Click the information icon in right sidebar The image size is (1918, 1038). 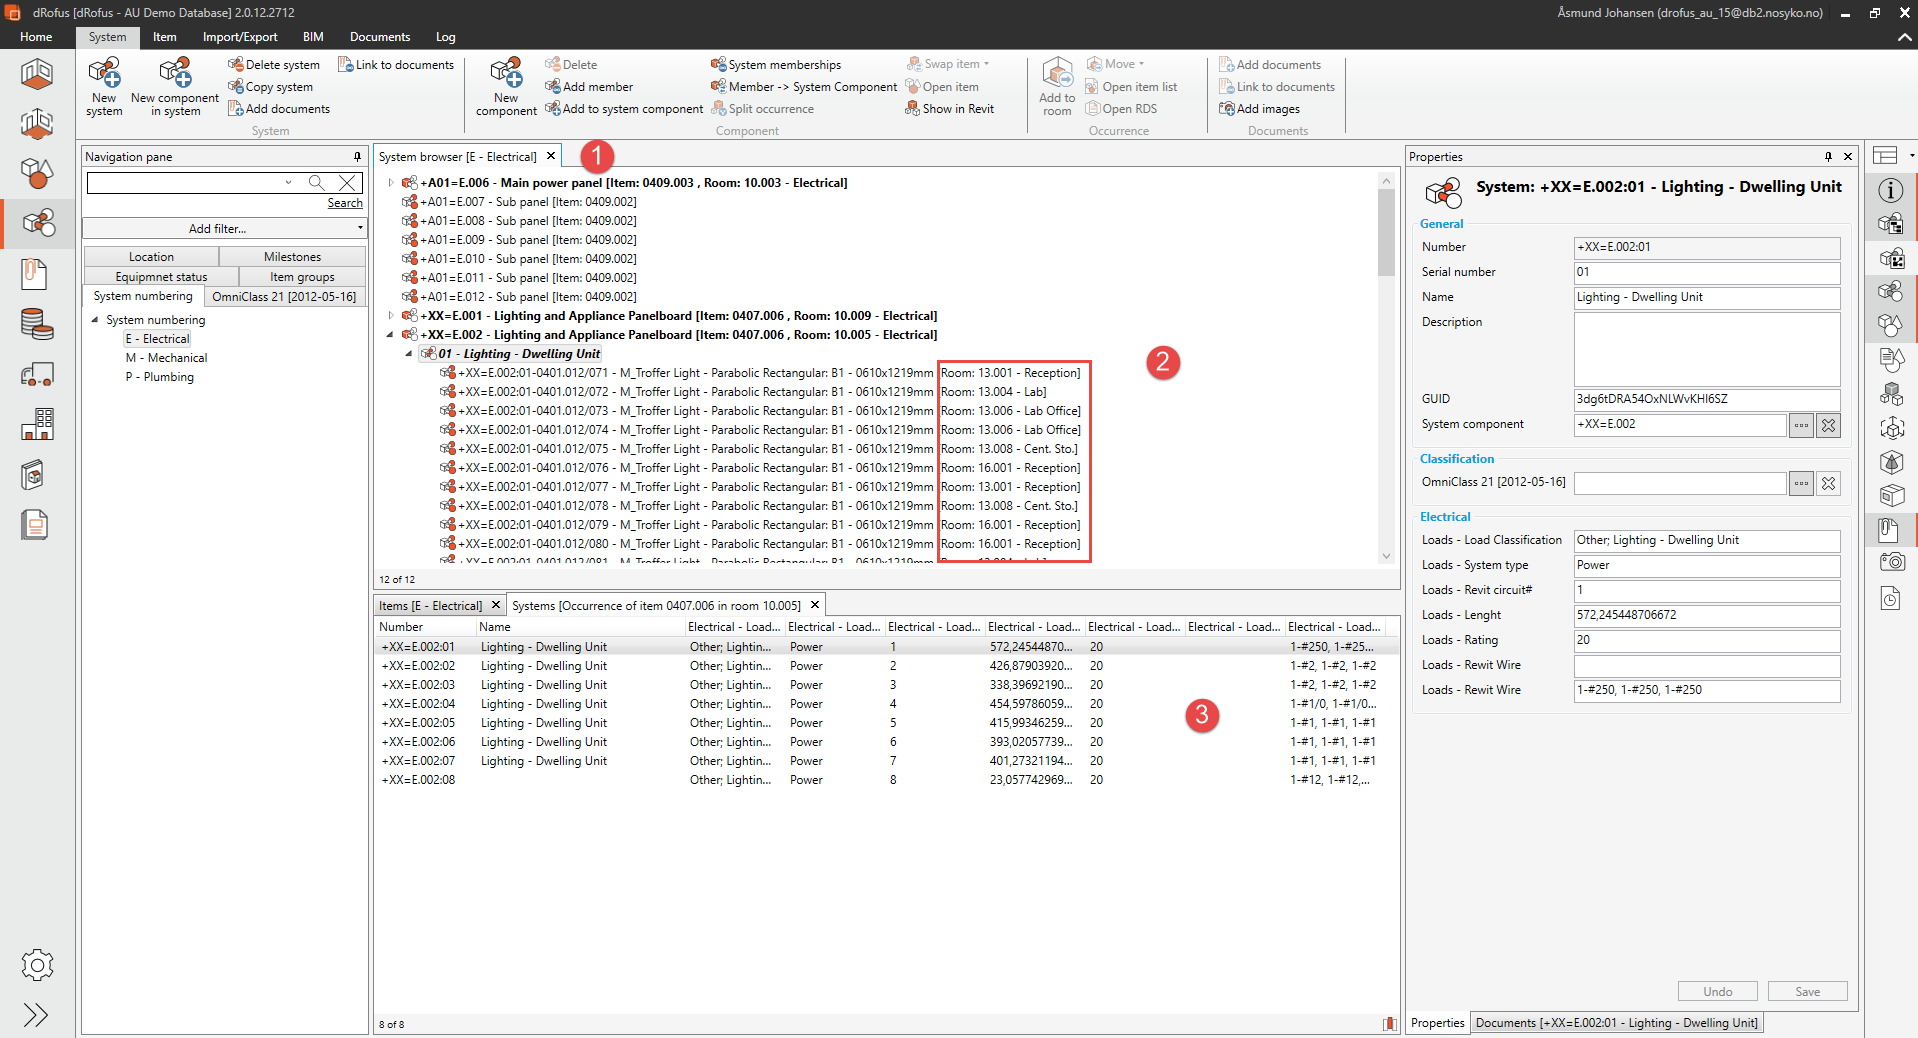[1890, 190]
